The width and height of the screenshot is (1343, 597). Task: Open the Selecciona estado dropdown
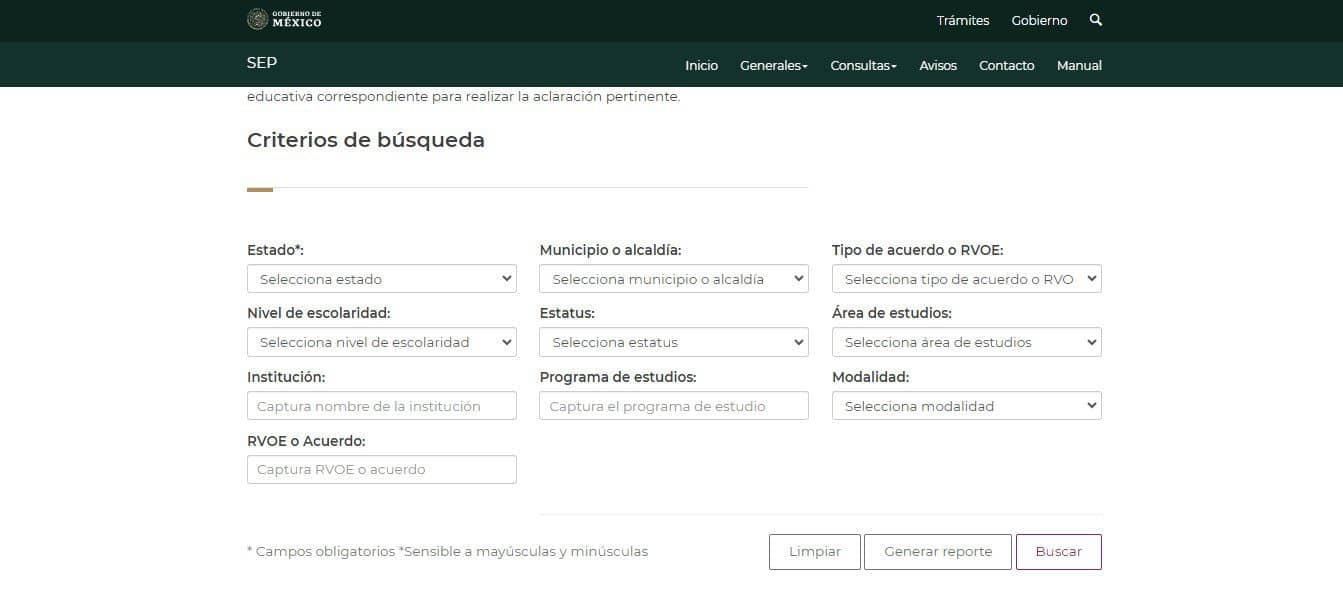tap(382, 279)
